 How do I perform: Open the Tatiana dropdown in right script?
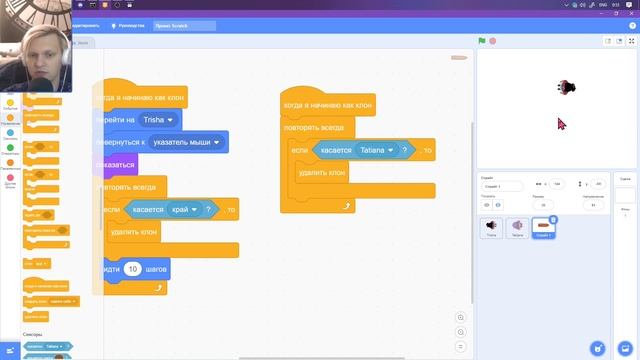pyautogui.click(x=376, y=150)
